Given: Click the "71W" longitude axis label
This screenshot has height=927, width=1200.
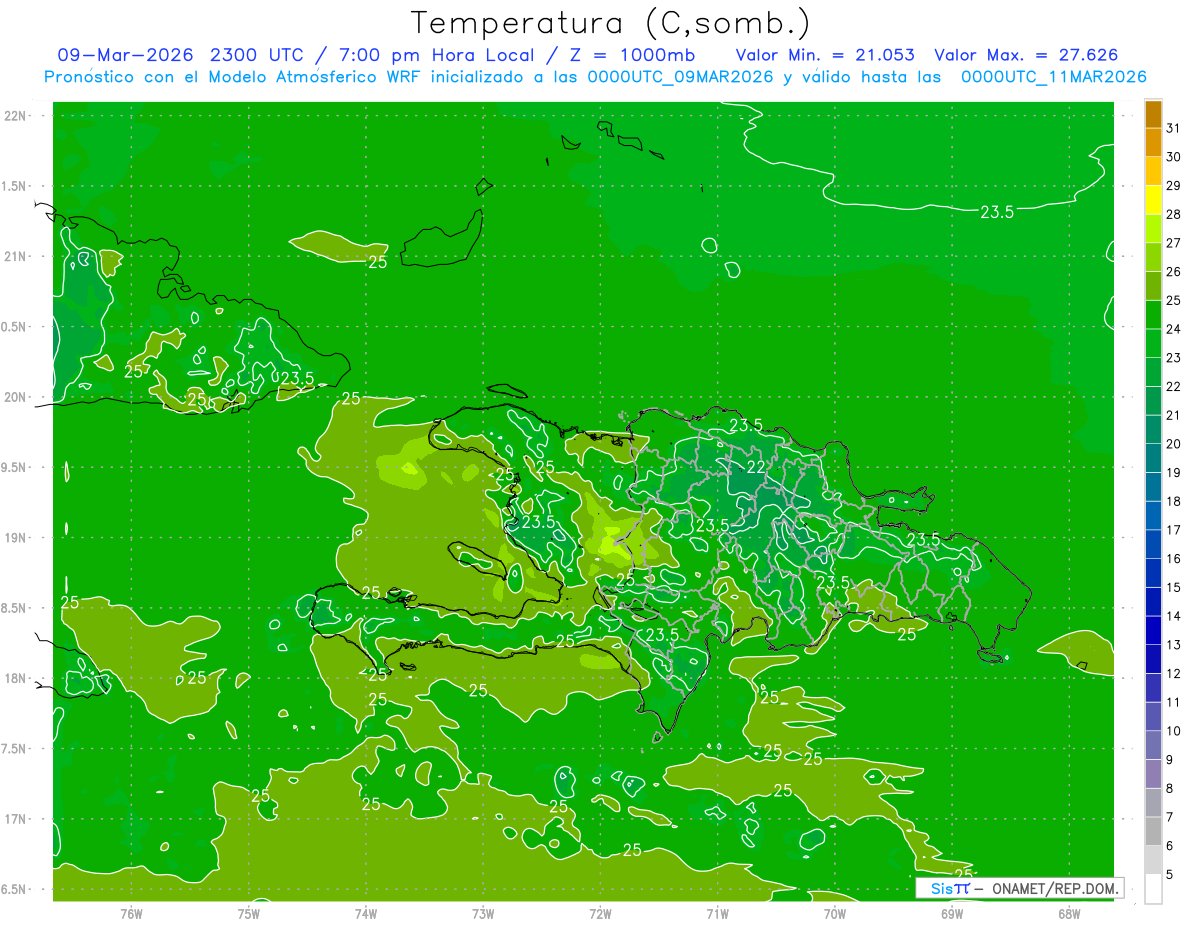Looking at the screenshot, I should (717, 914).
